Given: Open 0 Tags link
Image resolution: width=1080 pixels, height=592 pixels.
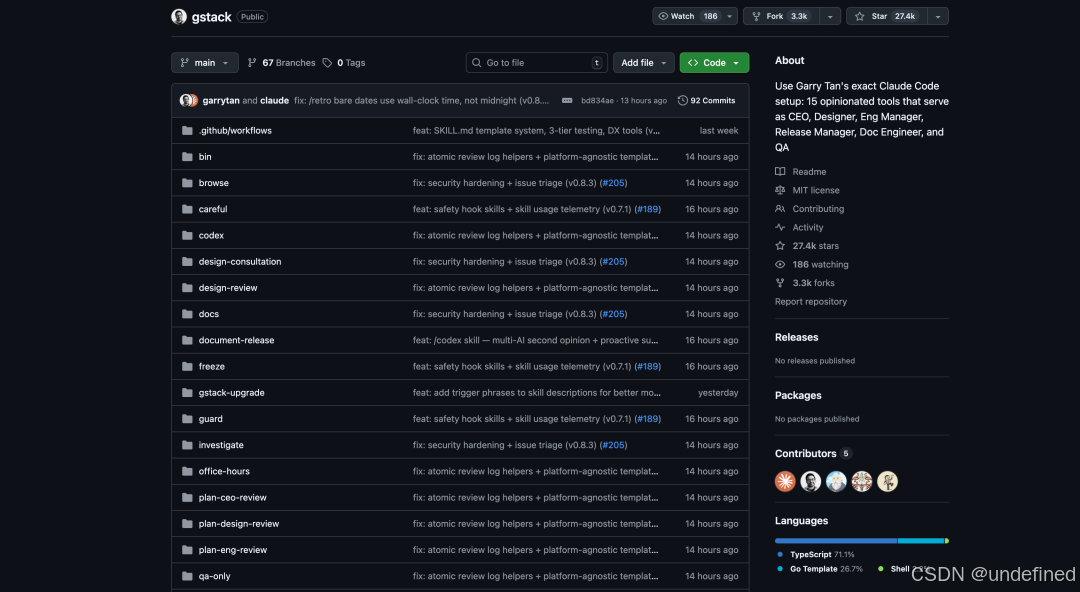Looking at the screenshot, I should [344, 63].
